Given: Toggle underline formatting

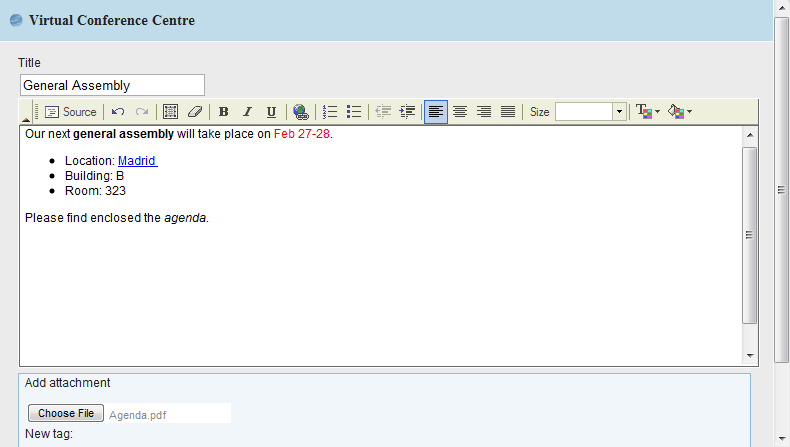Looking at the screenshot, I should 271,112.
